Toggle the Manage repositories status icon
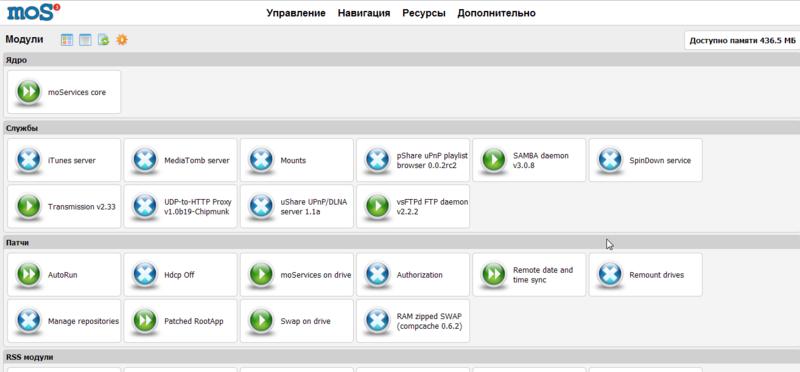 (x=29, y=321)
